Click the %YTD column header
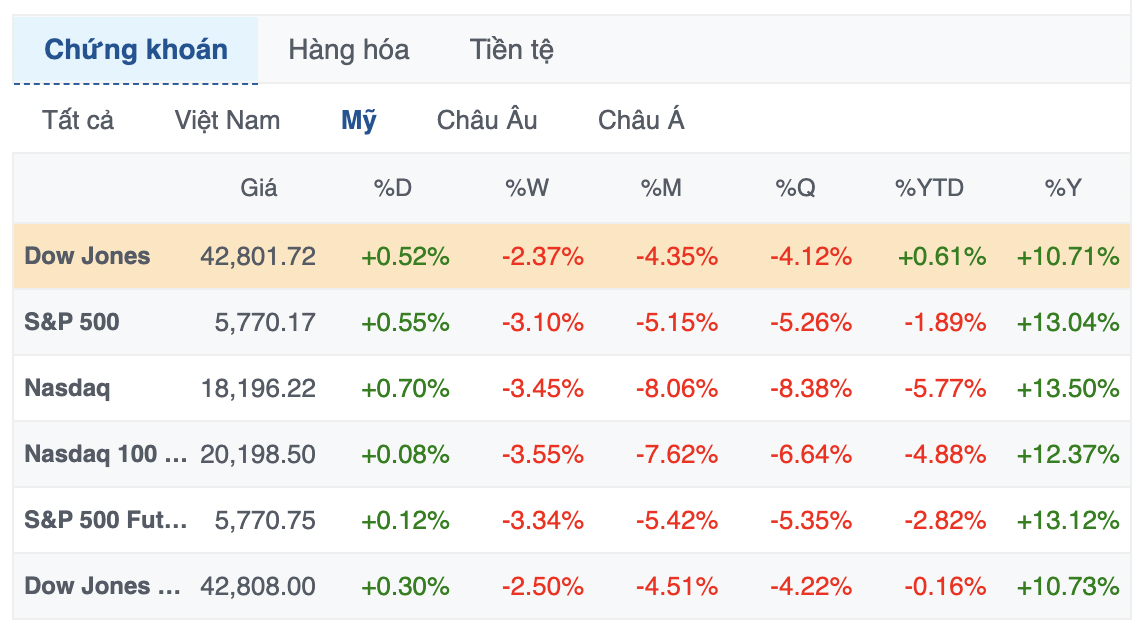Screen dimensions: 1136x636 [x=929, y=187]
